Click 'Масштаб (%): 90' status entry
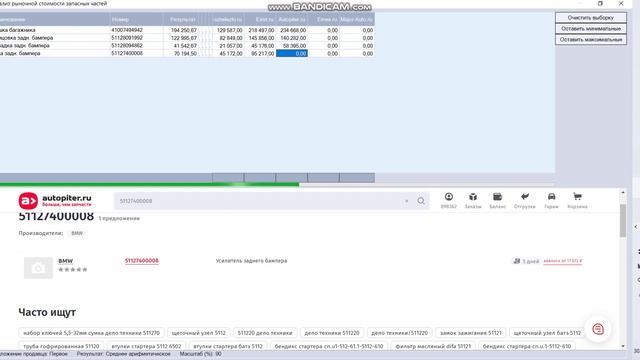Viewport: 640px width, 360px height. pos(200,354)
